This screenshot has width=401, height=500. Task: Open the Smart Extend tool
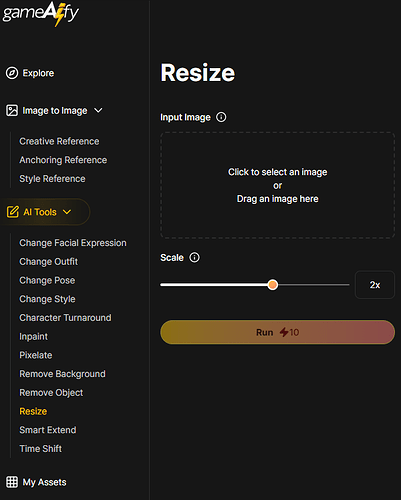coord(48,430)
